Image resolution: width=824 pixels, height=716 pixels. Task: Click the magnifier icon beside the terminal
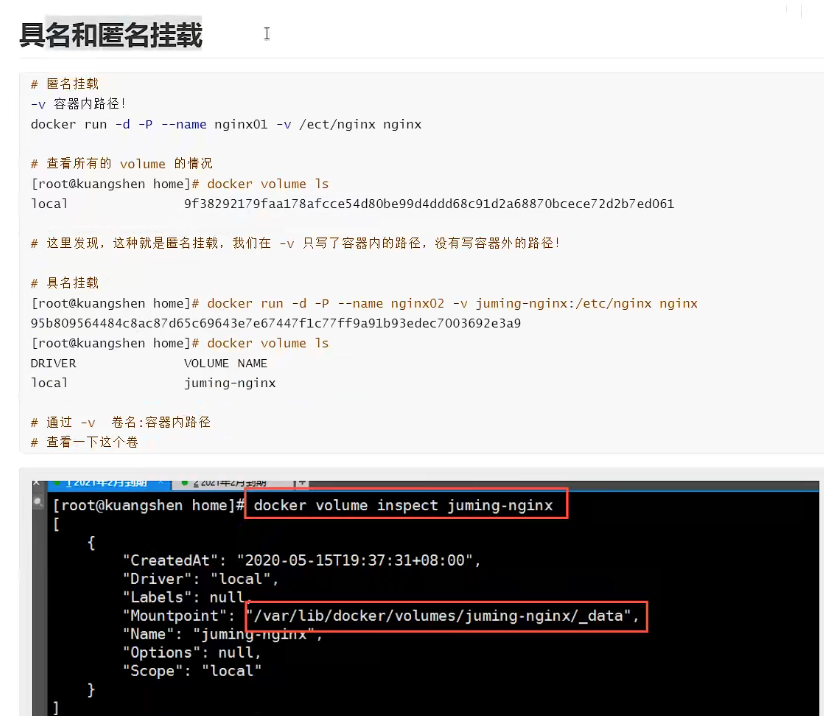point(38,503)
